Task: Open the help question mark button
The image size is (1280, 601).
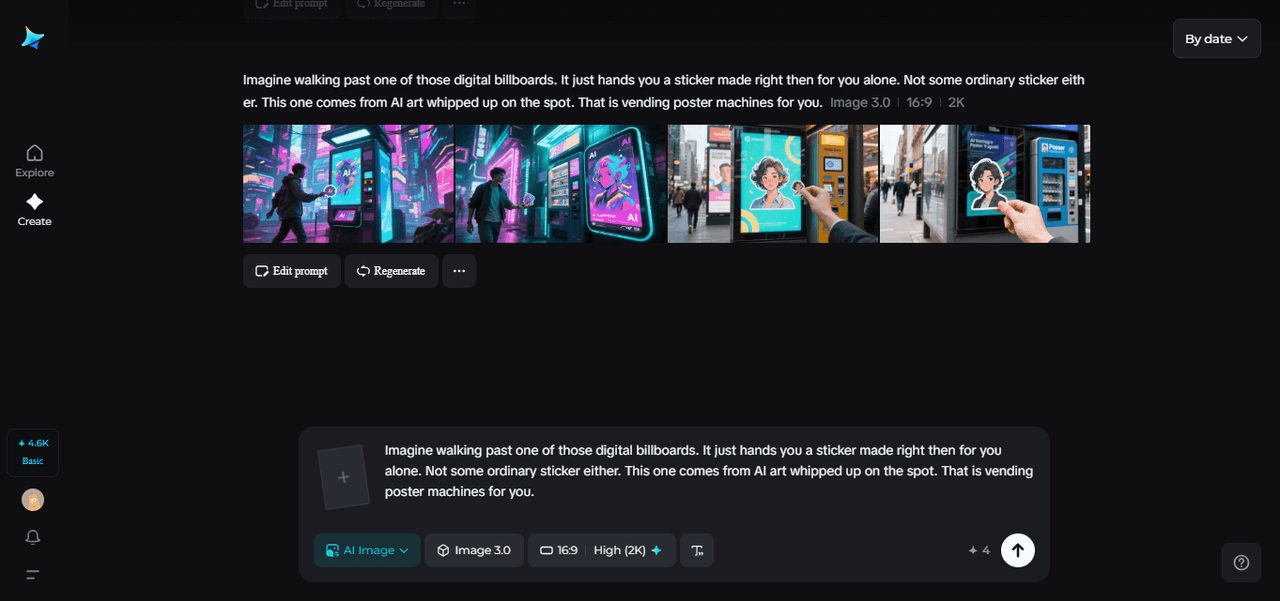Action: (1241, 562)
